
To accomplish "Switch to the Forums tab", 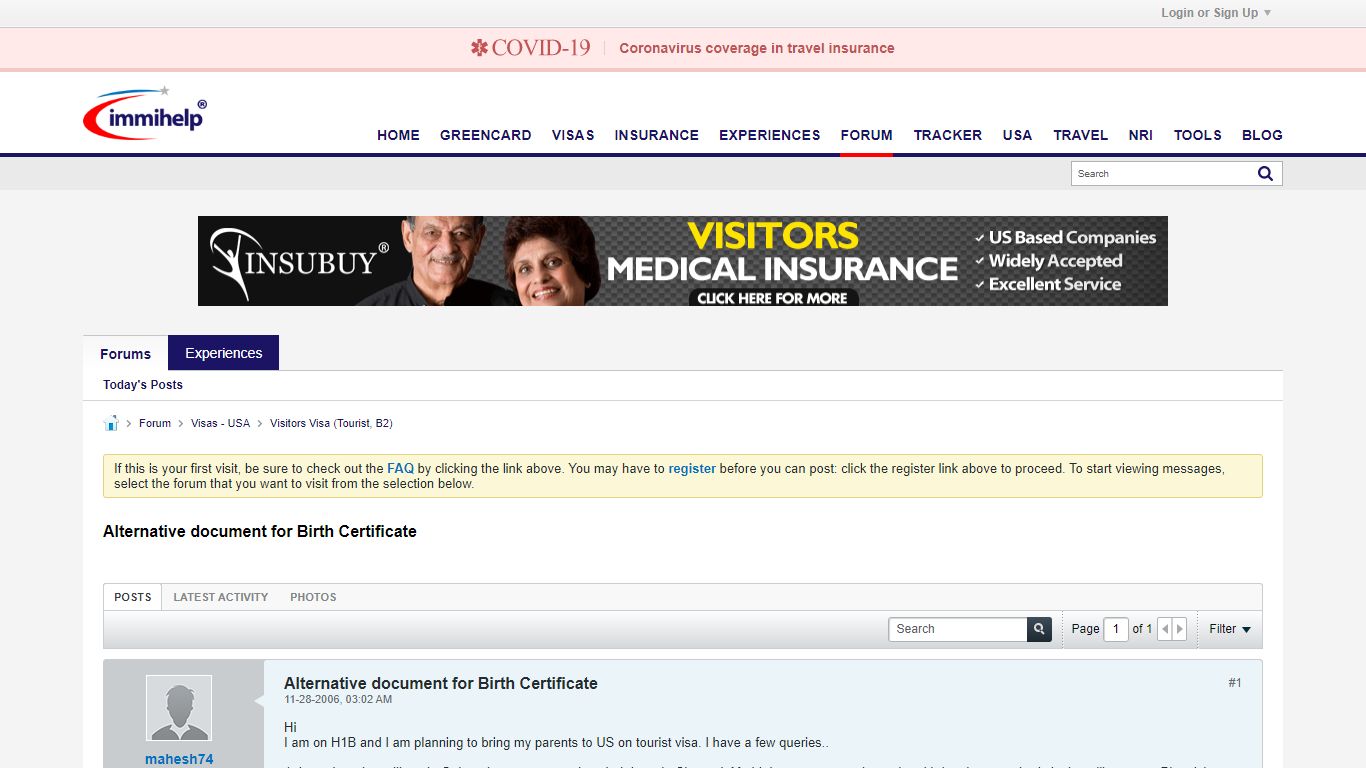I will (x=126, y=353).
